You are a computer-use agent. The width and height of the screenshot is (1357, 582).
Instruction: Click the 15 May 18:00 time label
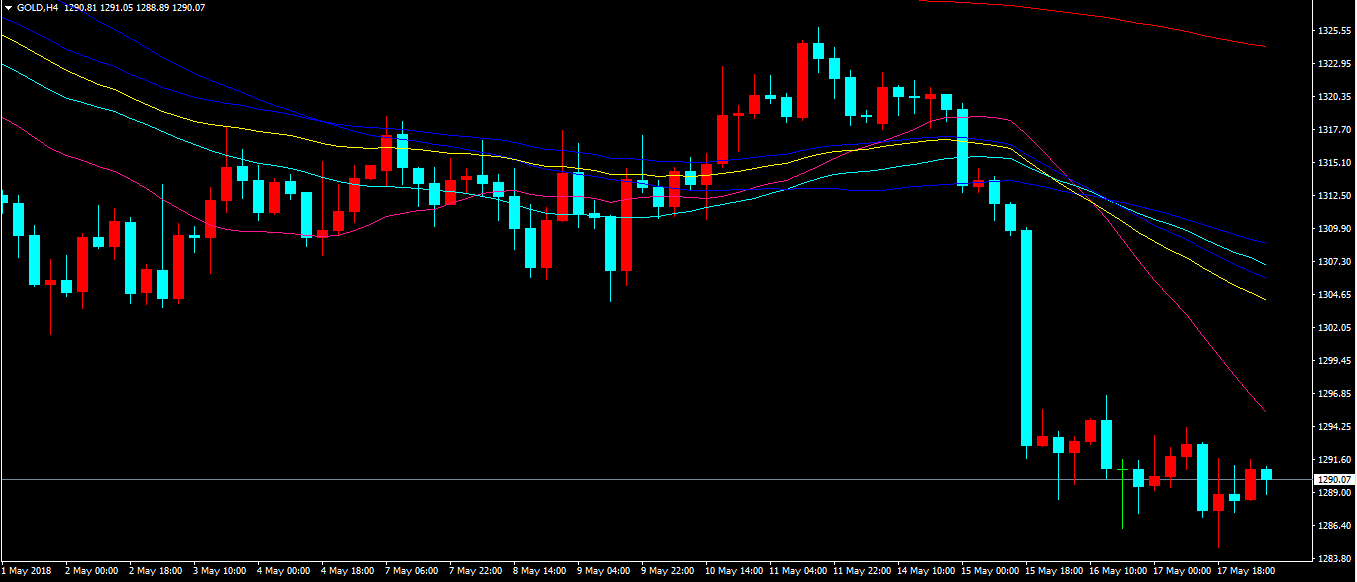1054,571
